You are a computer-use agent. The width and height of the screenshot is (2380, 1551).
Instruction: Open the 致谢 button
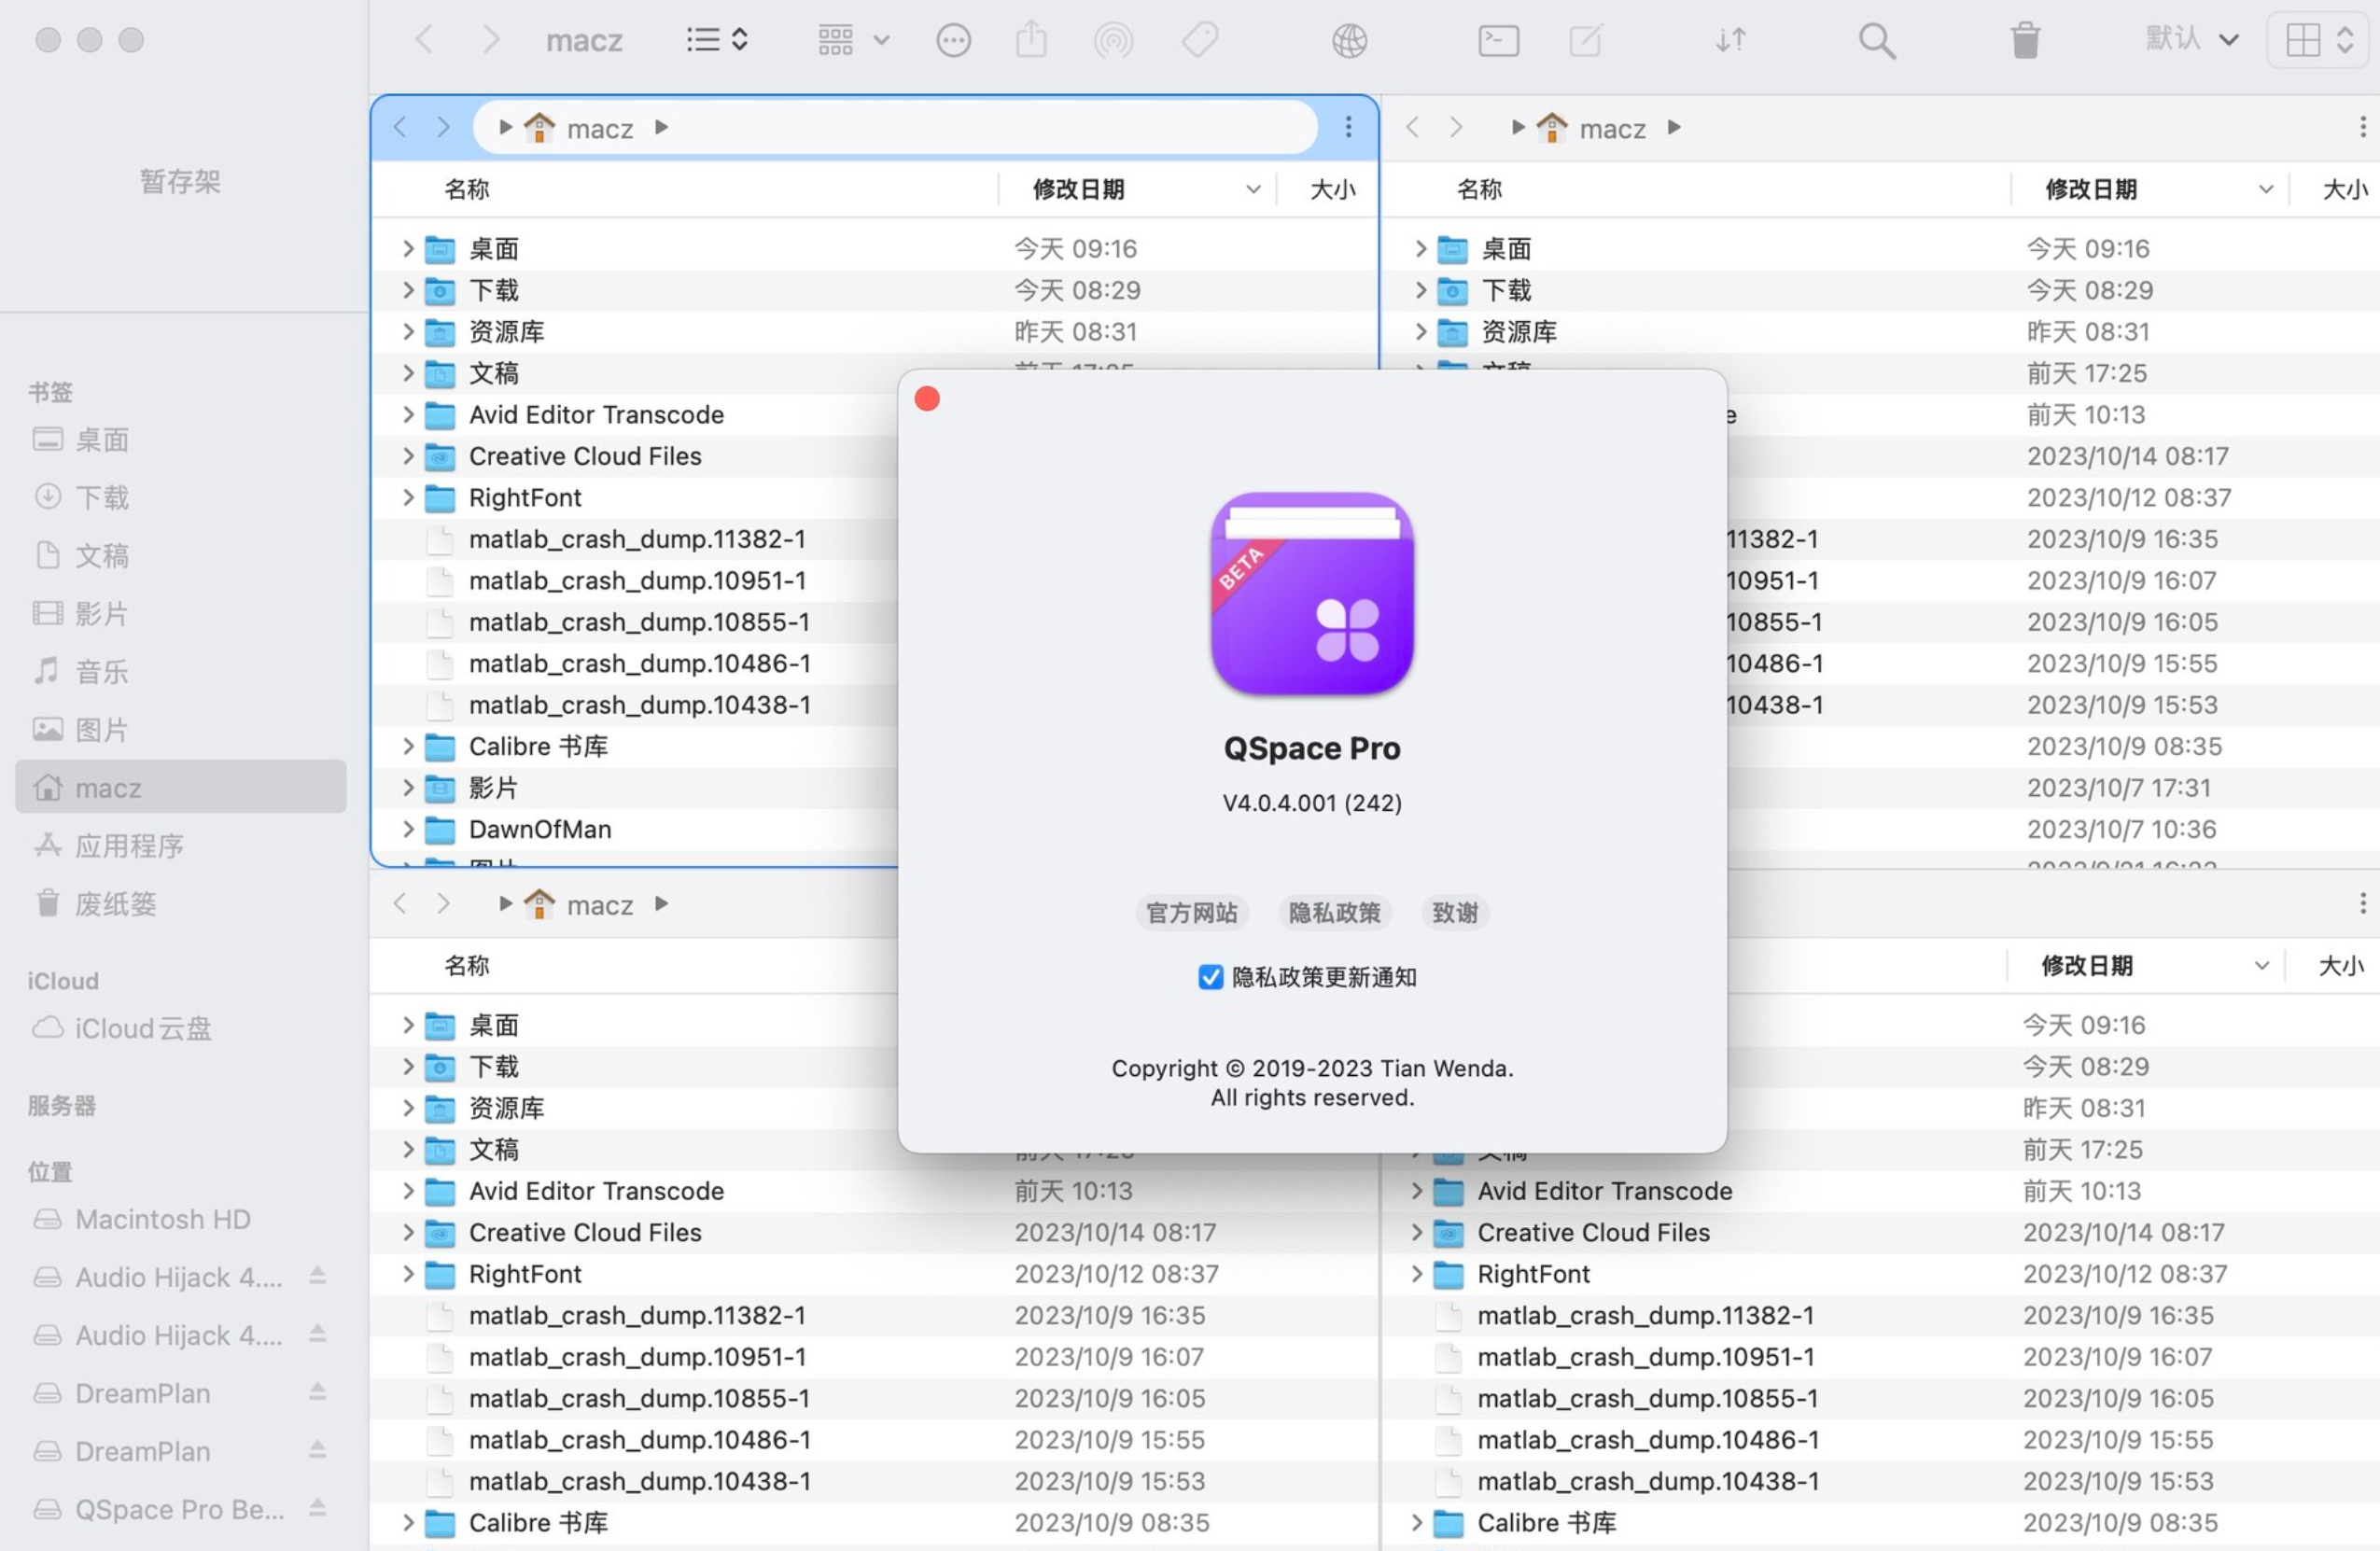point(1454,912)
